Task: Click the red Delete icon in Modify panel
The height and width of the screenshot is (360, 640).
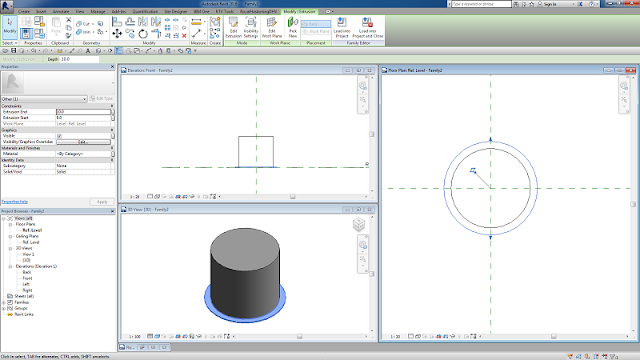Action: (x=184, y=36)
